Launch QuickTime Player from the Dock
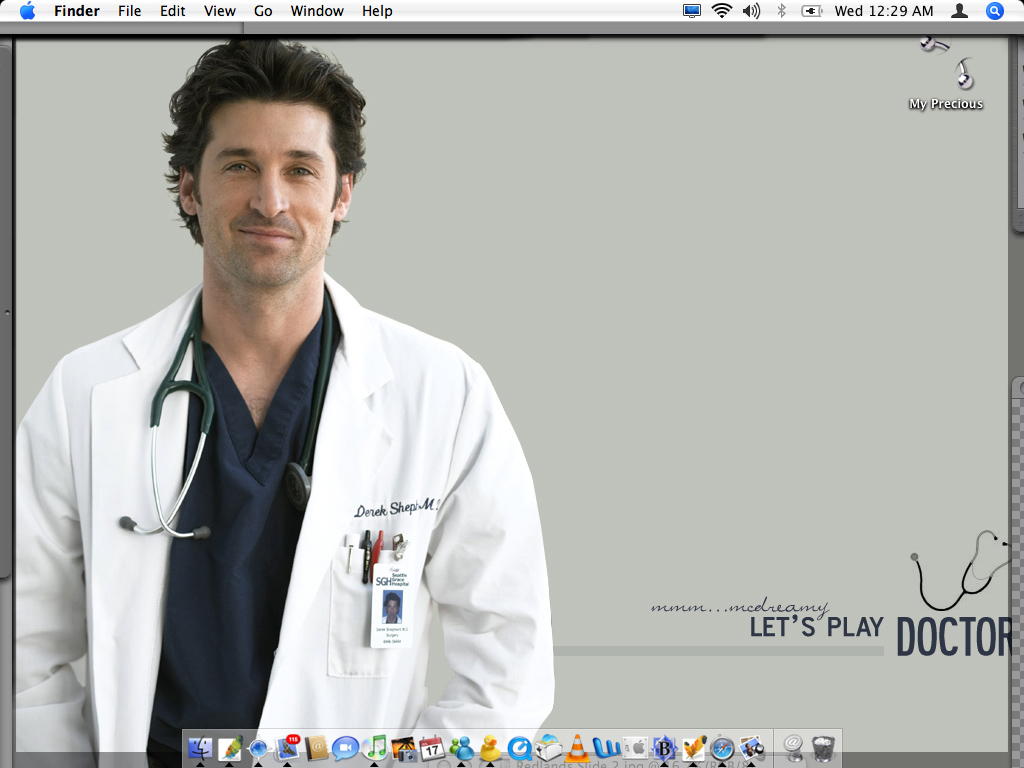 click(x=519, y=748)
